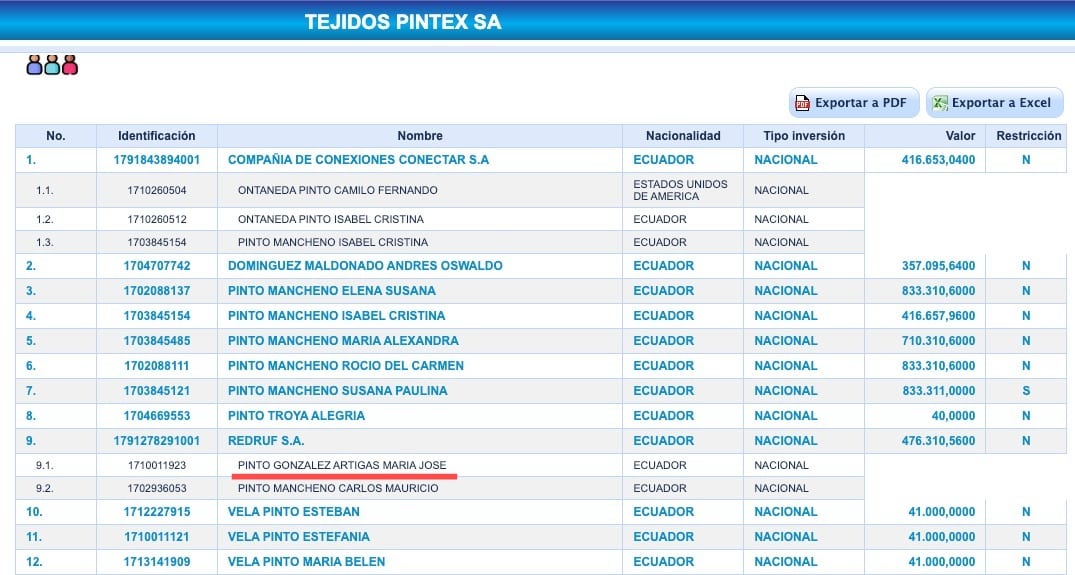The image size is (1075, 575).
Task: Click identification 1703845121
Action: tap(157, 391)
